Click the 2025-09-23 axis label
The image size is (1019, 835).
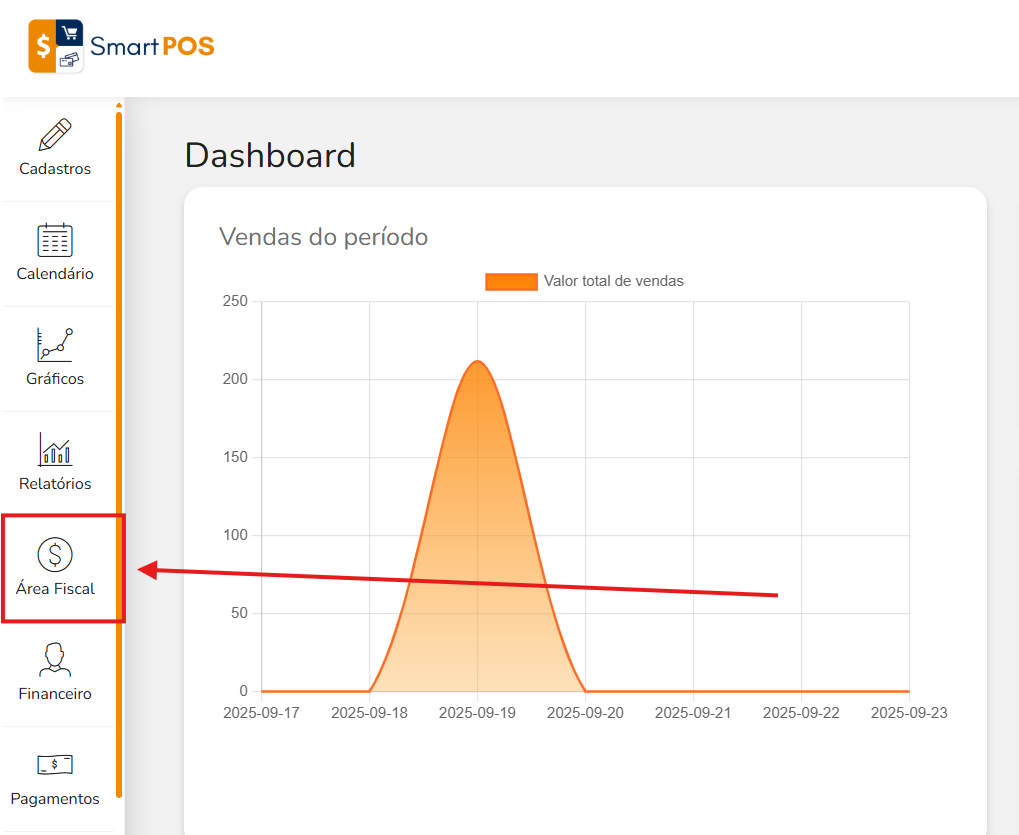[x=909, y=713]
